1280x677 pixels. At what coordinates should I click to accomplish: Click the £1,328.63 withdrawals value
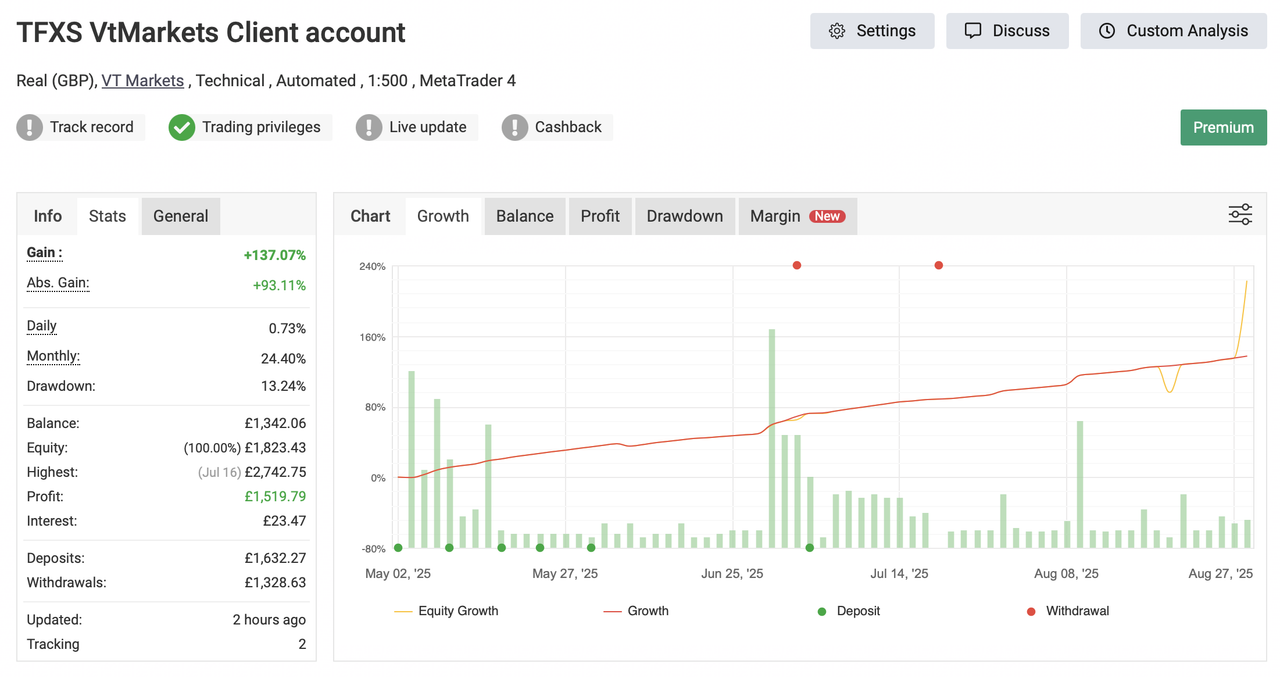(x=275, y=582)
